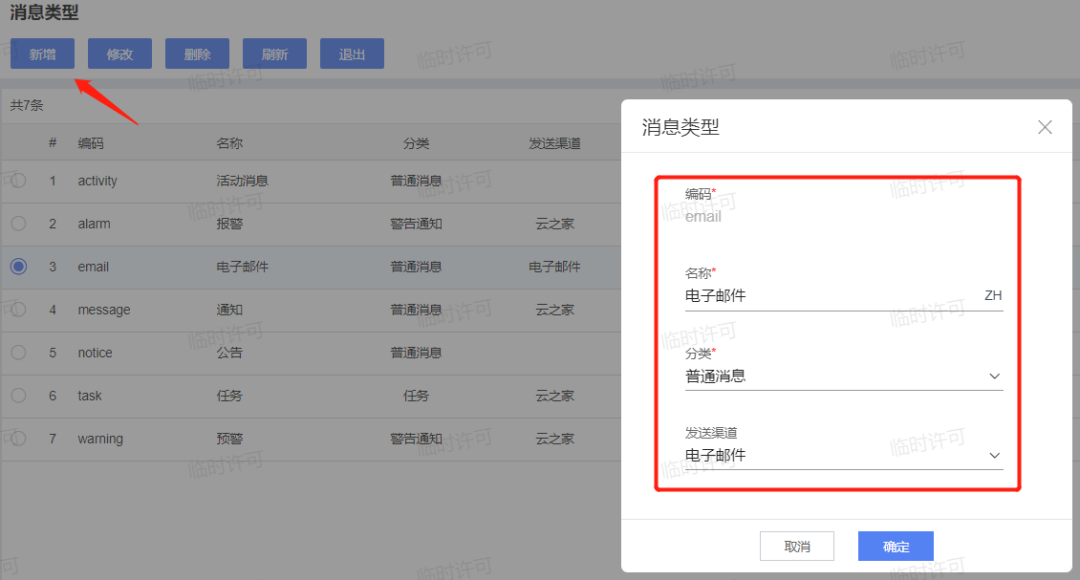Click the 活动消息 name cell

click(242, 180)
